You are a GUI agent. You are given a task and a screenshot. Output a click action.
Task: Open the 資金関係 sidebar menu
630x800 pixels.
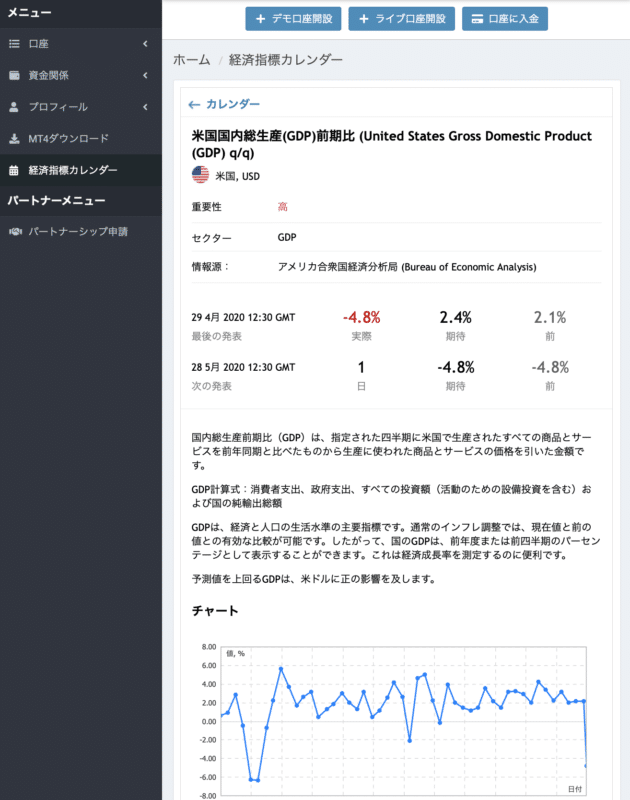coord(81,76)
